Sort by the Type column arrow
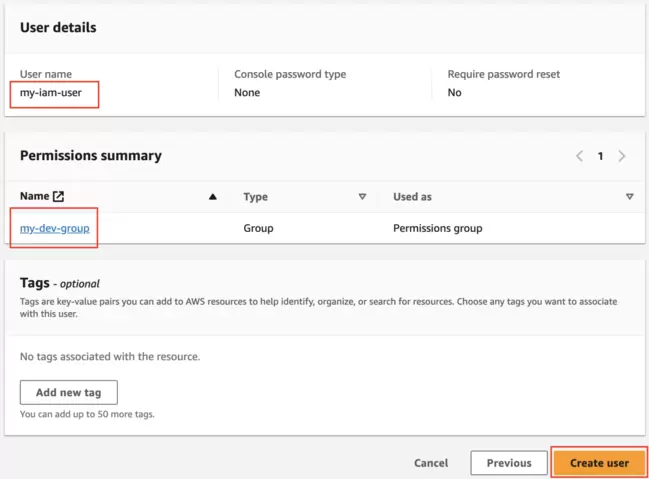The height and width of the screenshot is (479, 649). (362, 197)
